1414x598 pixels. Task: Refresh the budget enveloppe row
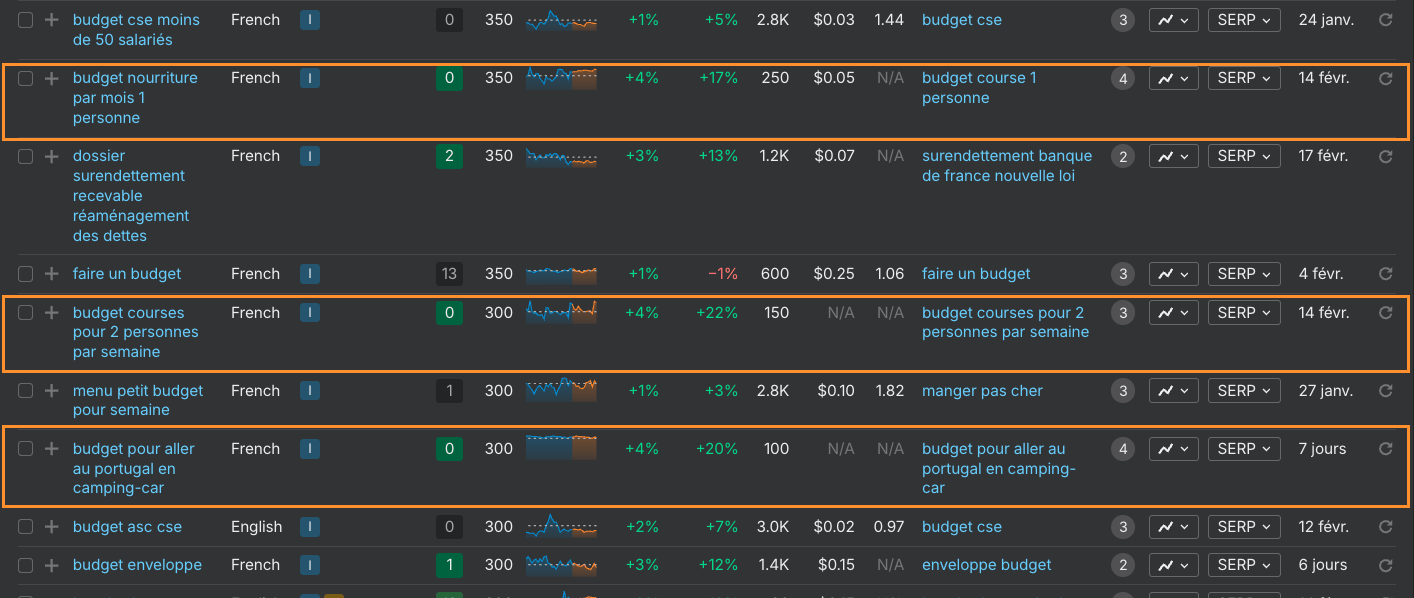point(1385,565)
